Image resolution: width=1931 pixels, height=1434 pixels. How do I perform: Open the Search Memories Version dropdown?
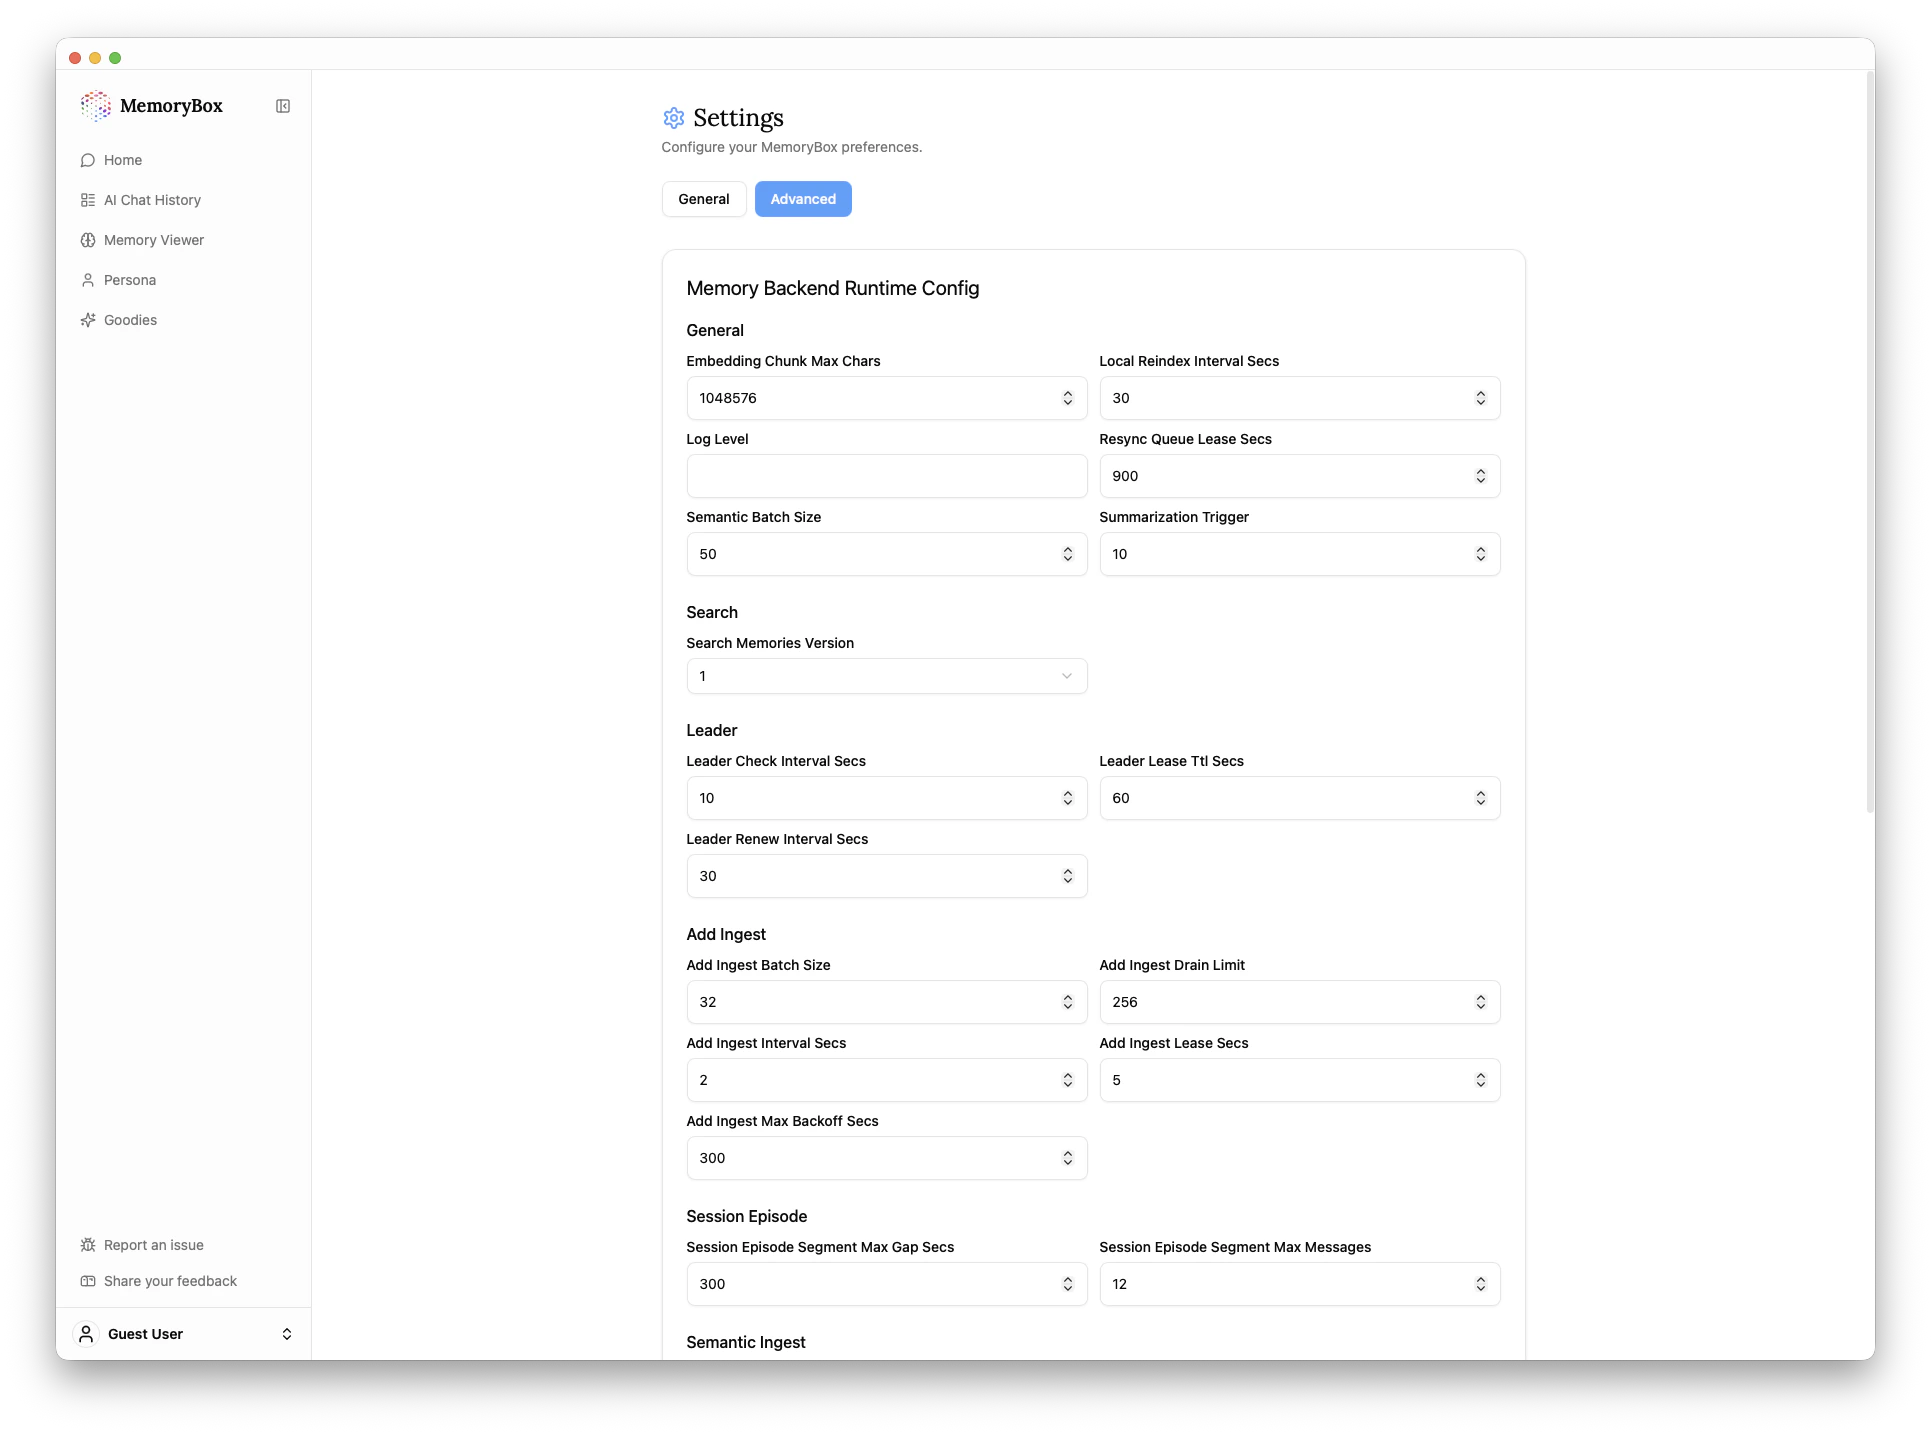(x=886, y=676)
